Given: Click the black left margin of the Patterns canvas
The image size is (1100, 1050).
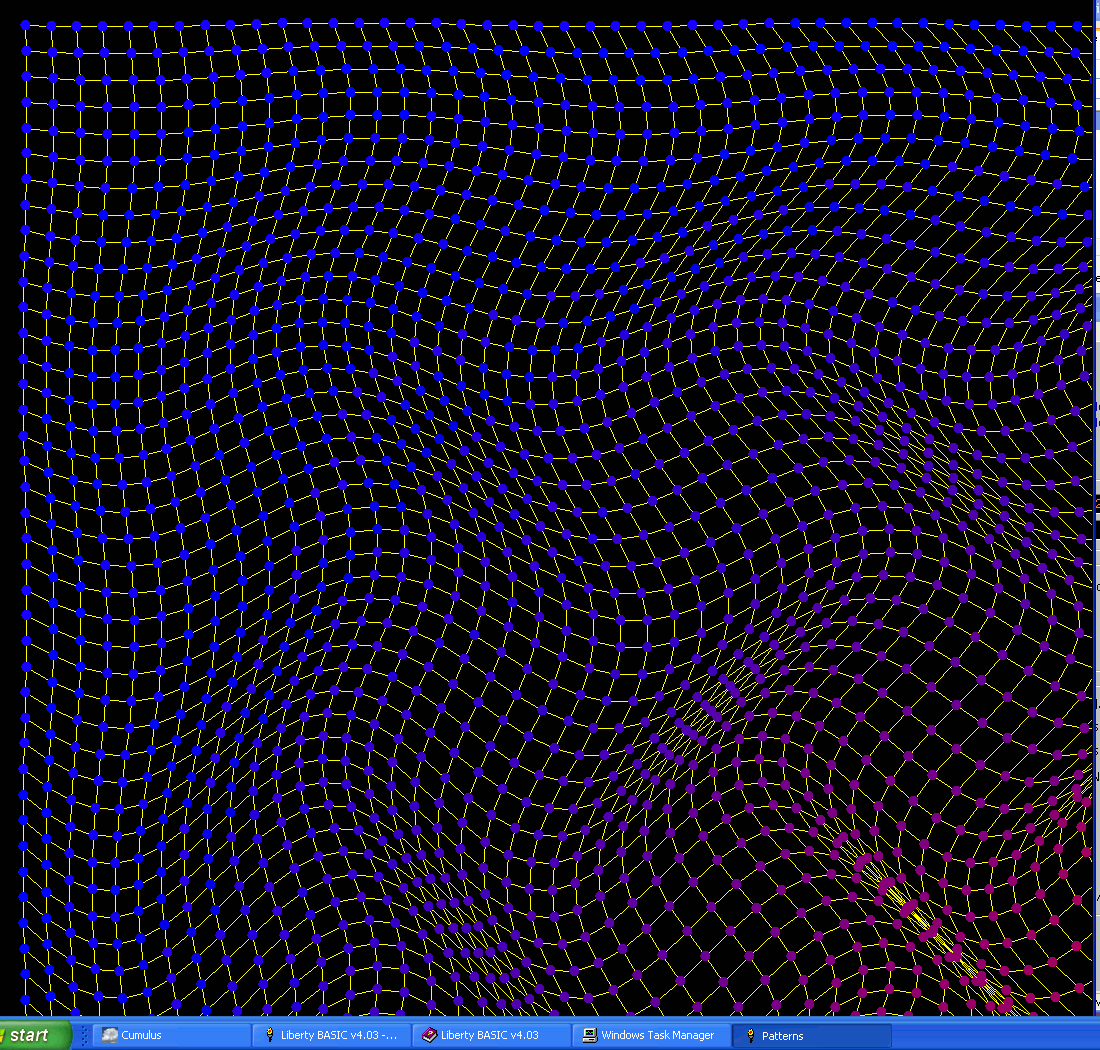Looking at the screenshot, I should click(10, 500).
